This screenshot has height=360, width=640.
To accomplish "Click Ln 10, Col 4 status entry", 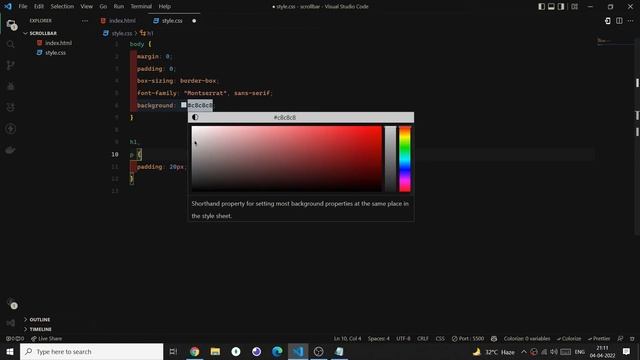I will pos(347,339).
